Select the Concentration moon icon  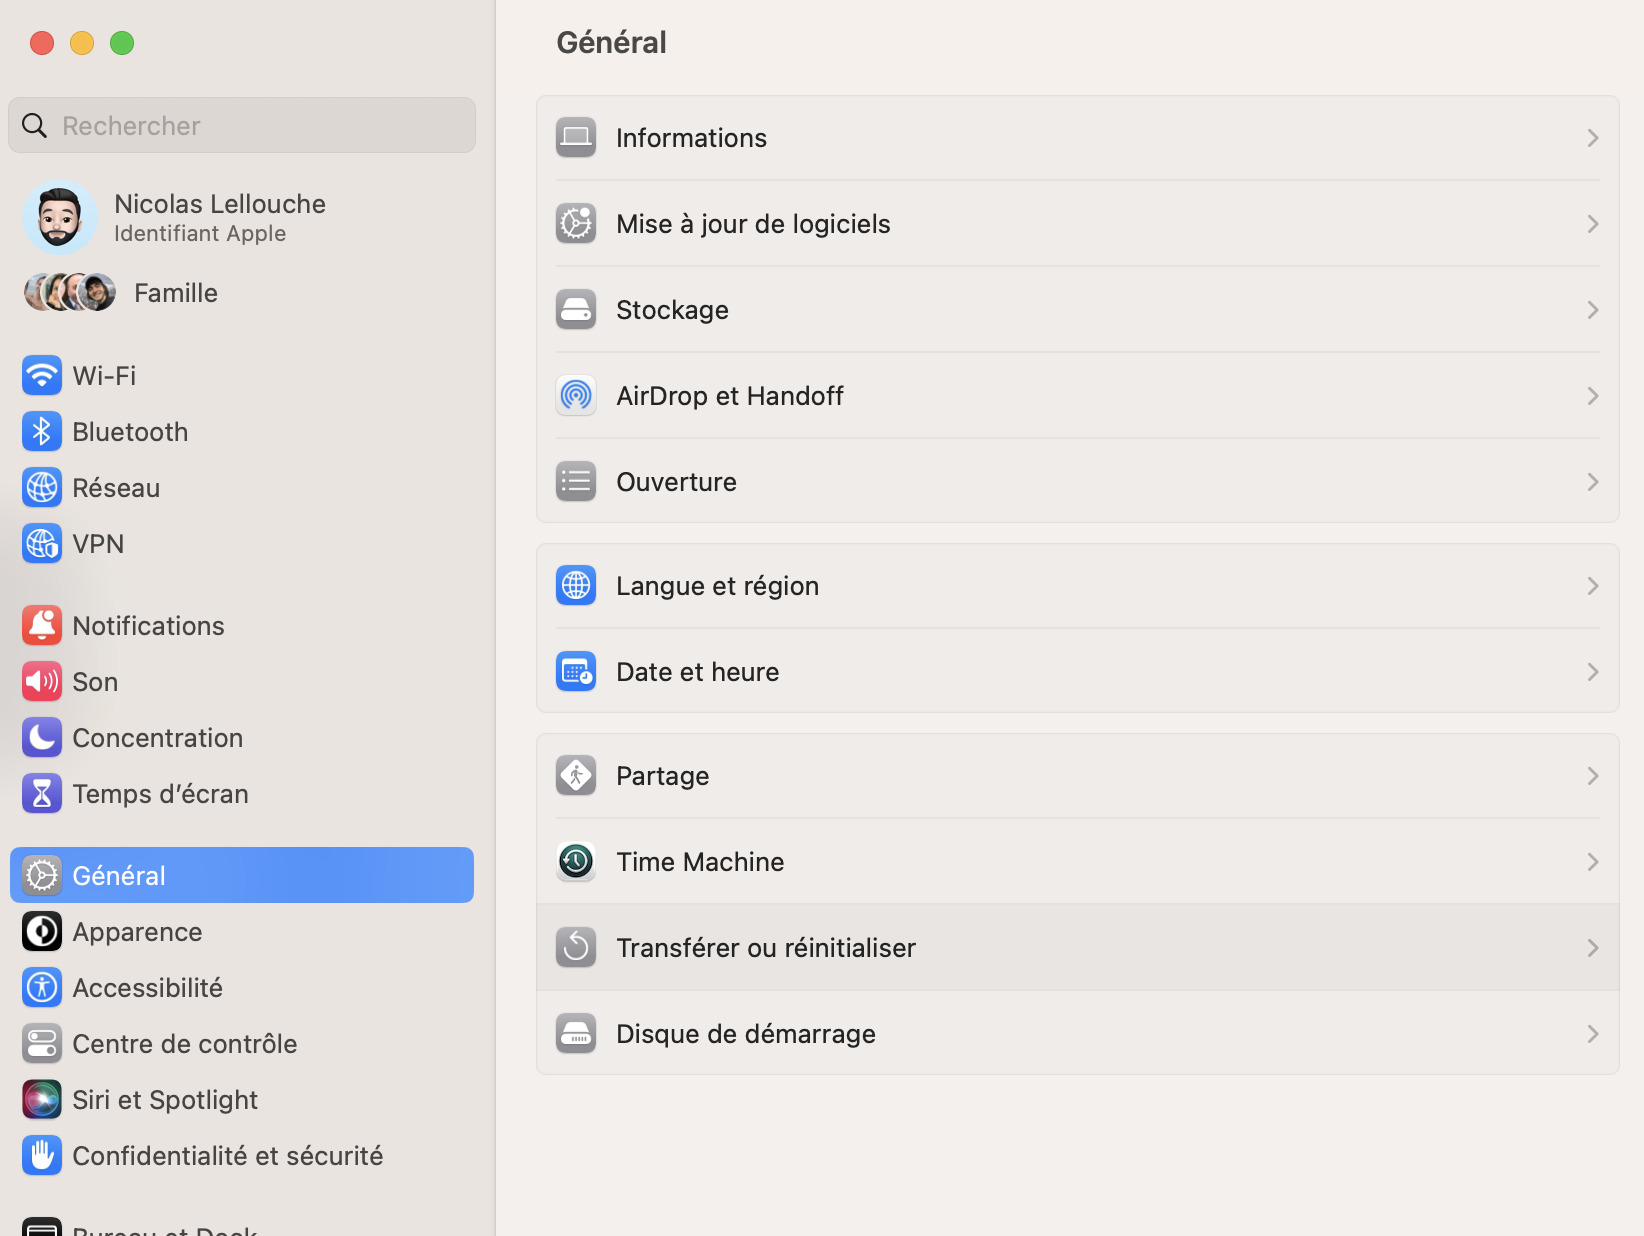42,738
